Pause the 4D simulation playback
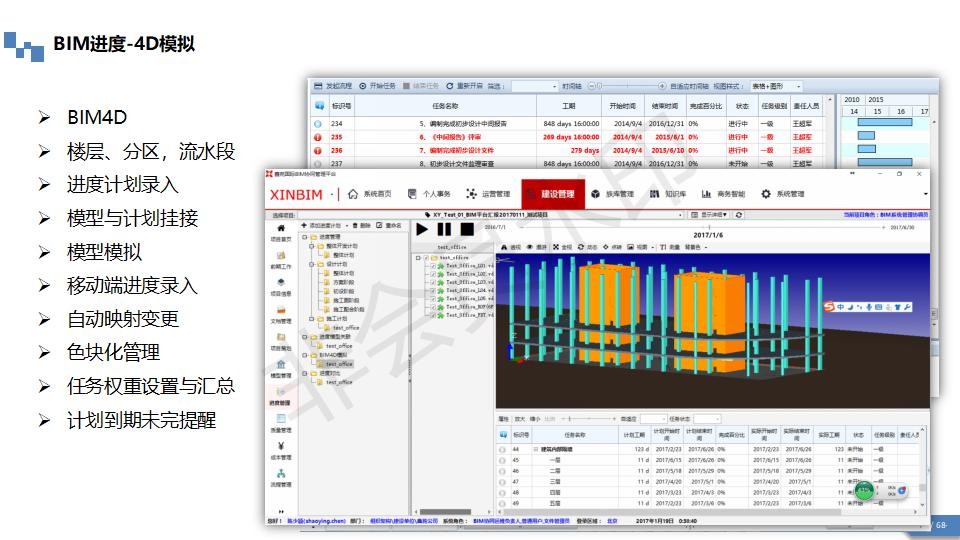 [x=444, y=230]
